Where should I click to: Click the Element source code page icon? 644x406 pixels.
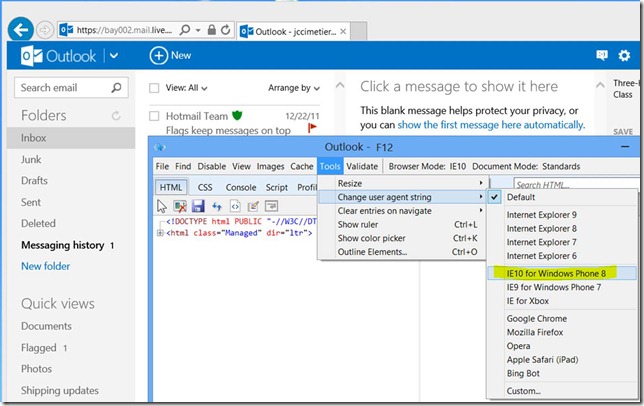235,206
